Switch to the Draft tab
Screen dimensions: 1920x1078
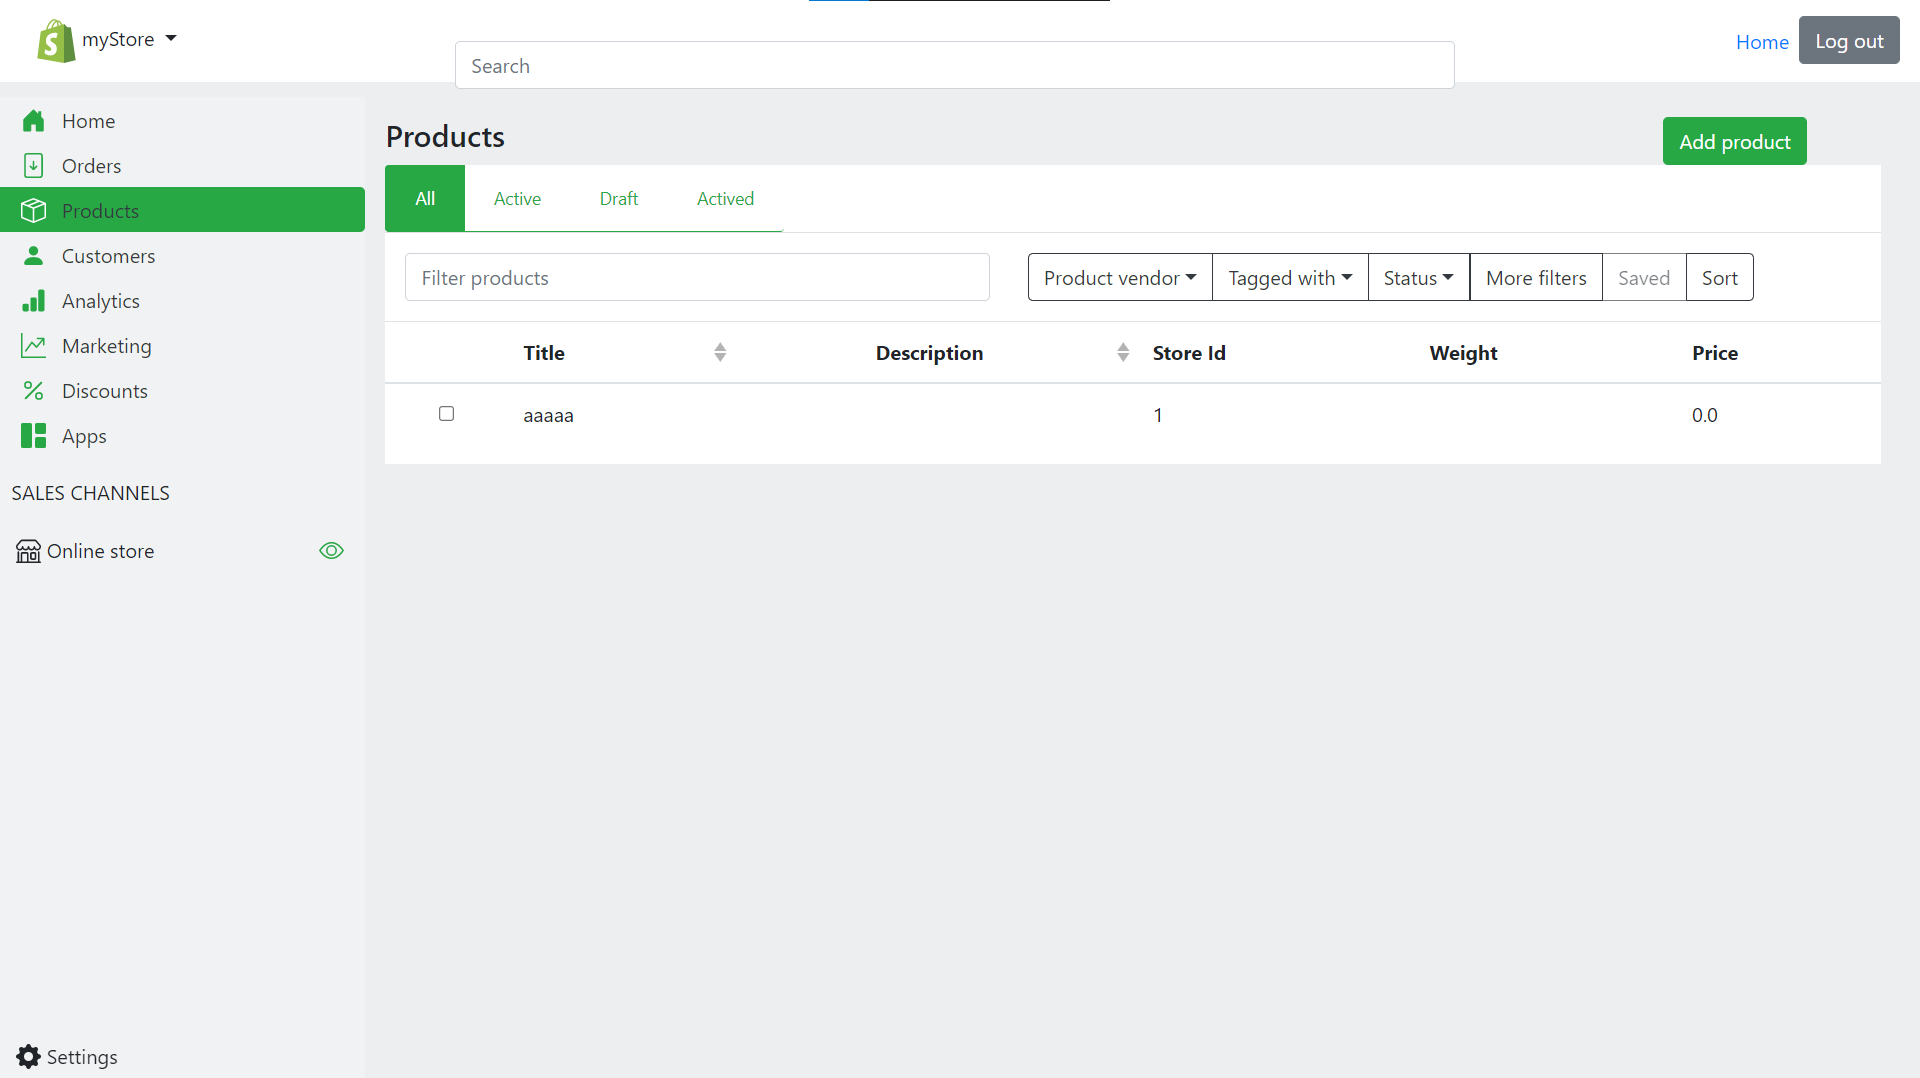(x=618, y=198)
